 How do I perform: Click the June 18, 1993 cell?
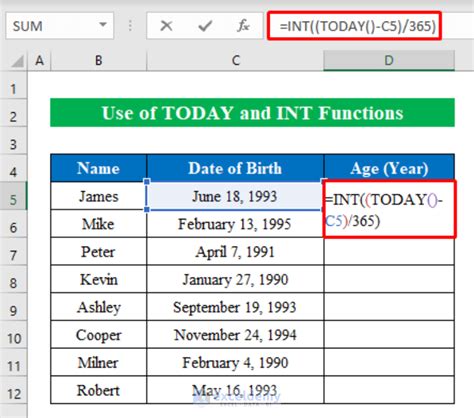tap(235, 196)
